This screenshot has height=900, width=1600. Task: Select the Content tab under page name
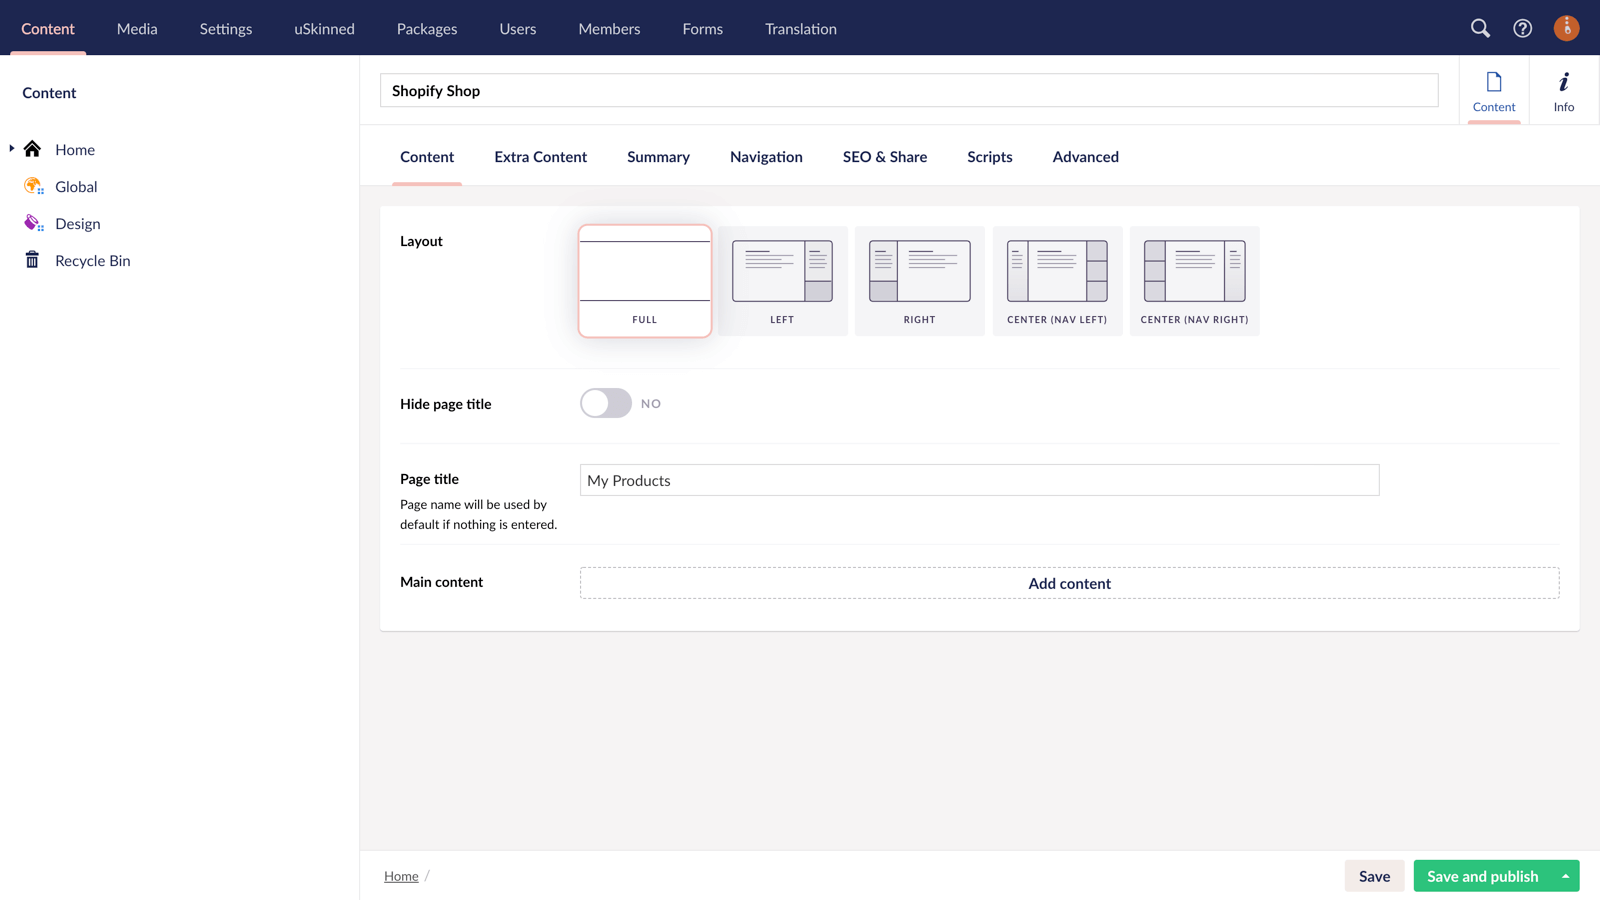click(x=427, y=157)
